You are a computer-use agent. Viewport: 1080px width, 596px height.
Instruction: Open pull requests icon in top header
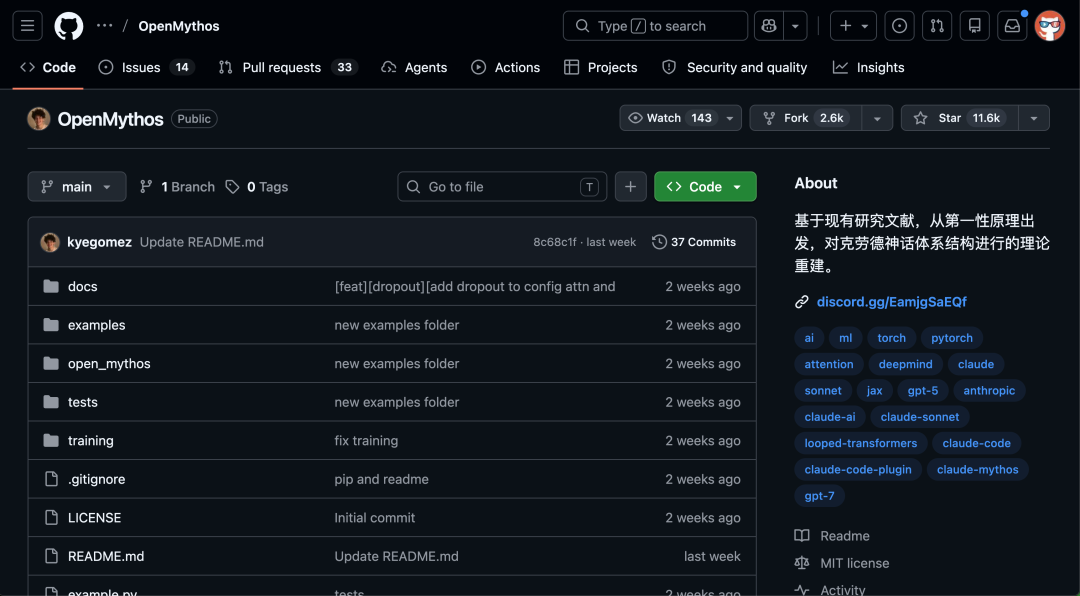tap(937, 26)
